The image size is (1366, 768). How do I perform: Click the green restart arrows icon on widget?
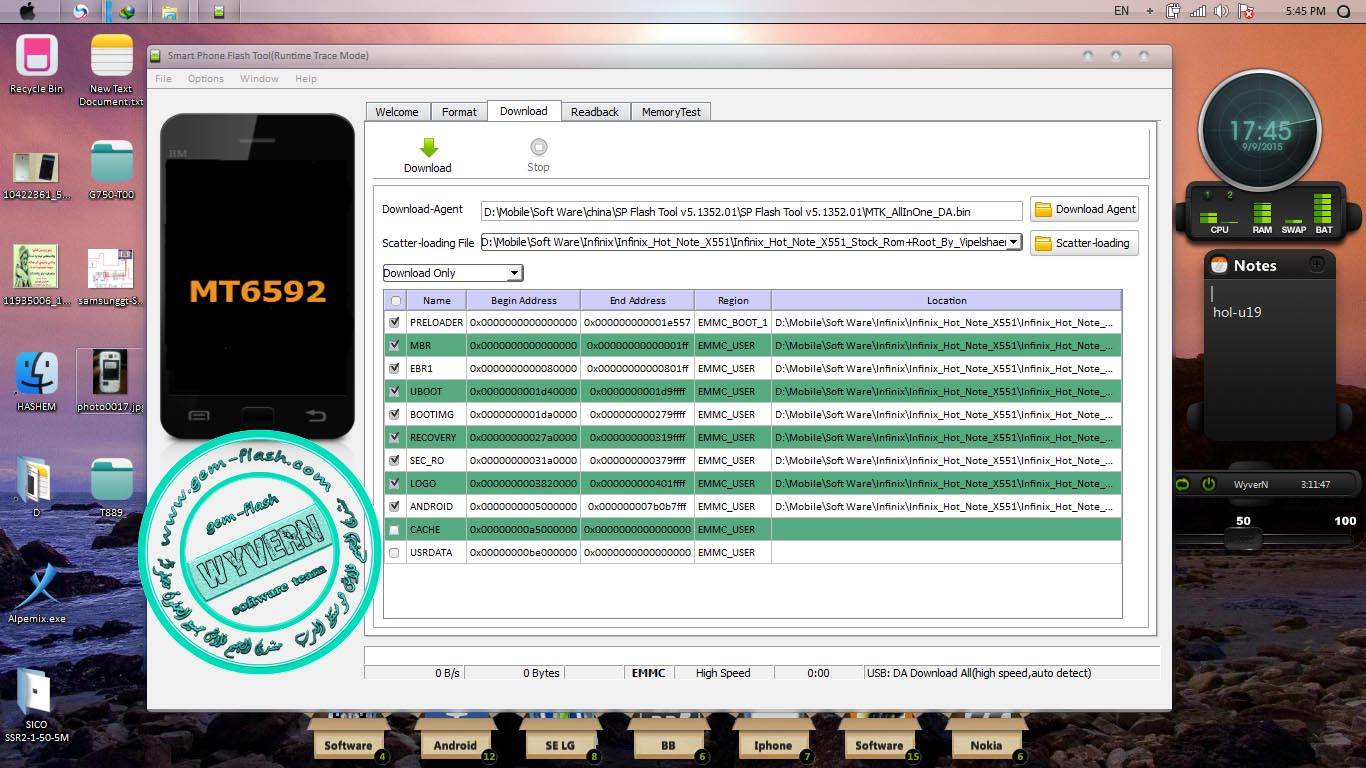pyautogui.click(x=1184, y=484)
